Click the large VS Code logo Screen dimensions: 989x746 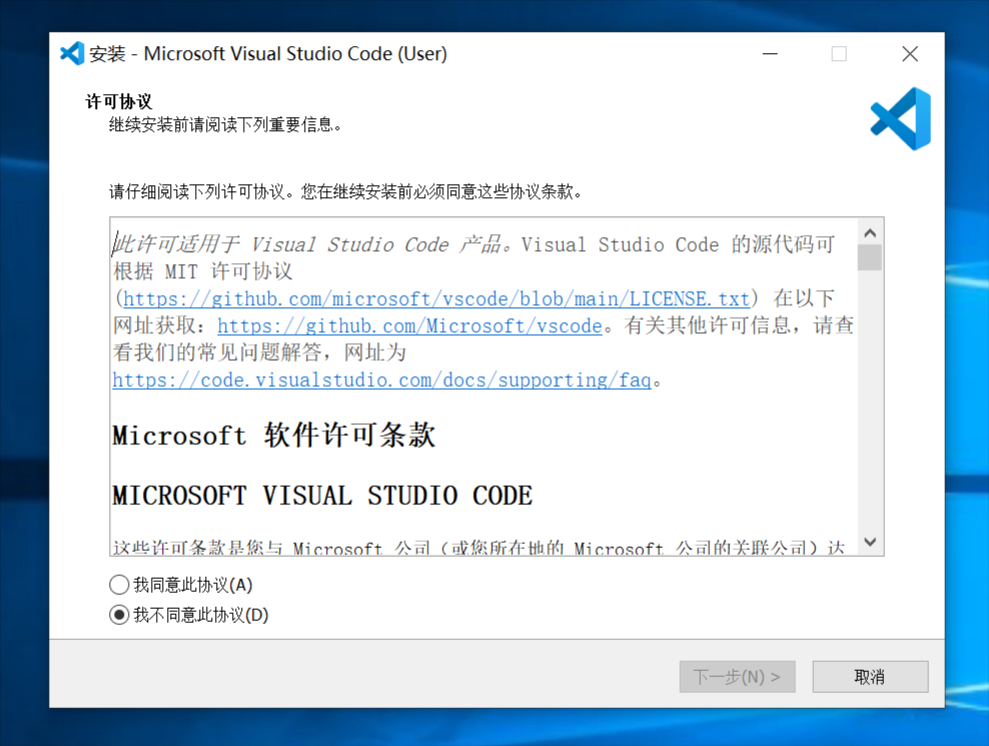[x=901, y=119]
